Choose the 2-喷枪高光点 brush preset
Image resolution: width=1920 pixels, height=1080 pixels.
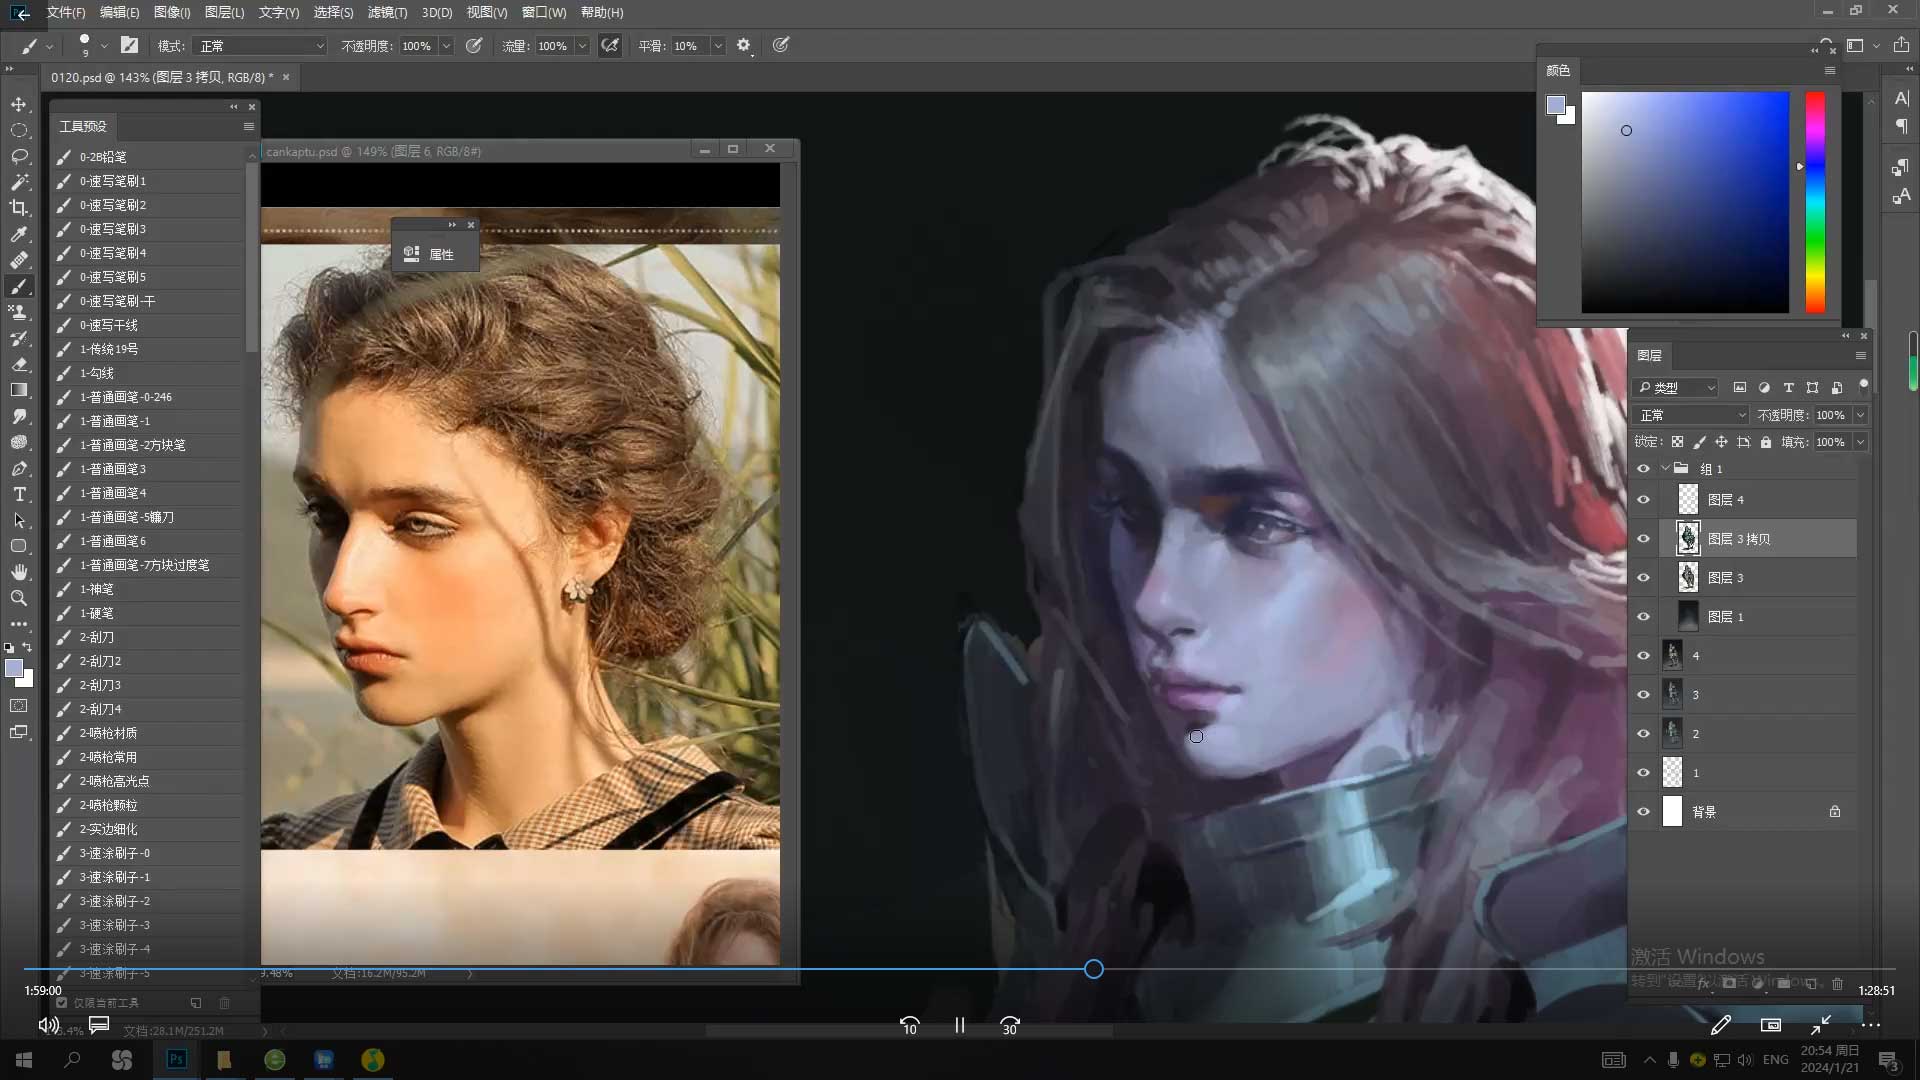click(x=115, y=781)
